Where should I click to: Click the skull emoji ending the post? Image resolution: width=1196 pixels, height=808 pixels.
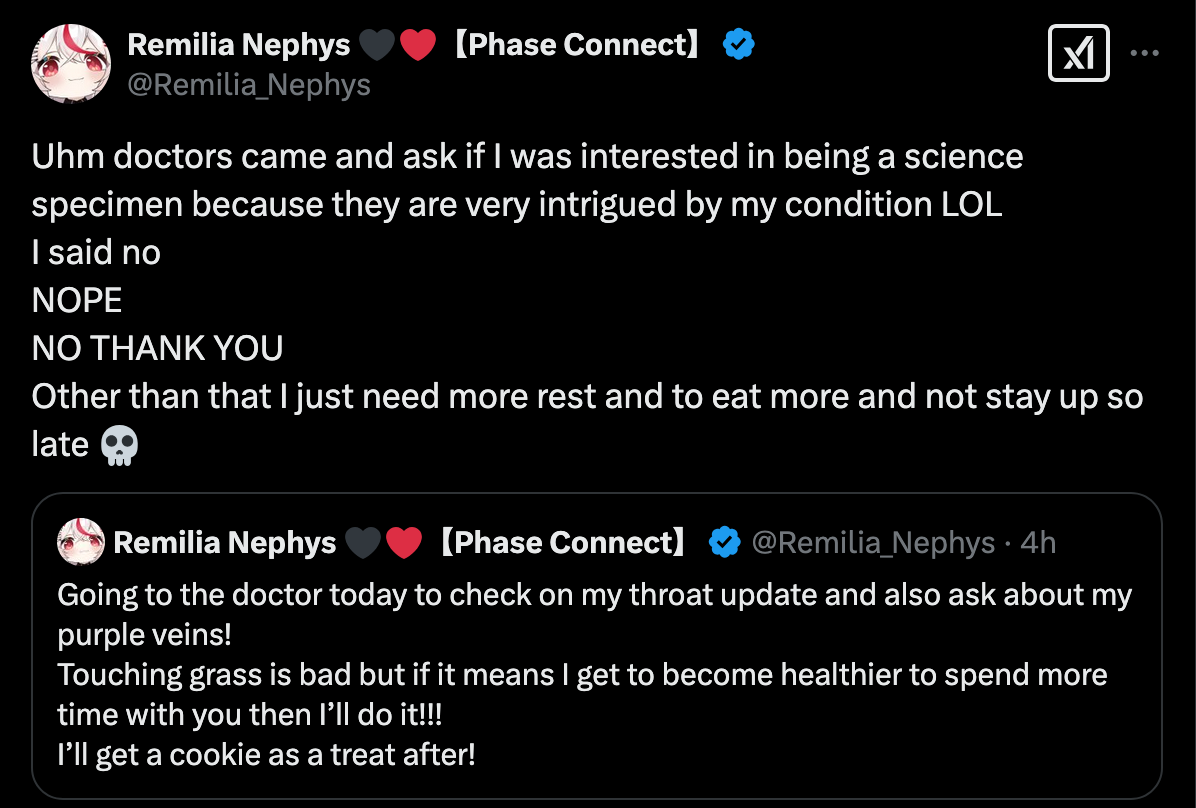click(120, 445)
